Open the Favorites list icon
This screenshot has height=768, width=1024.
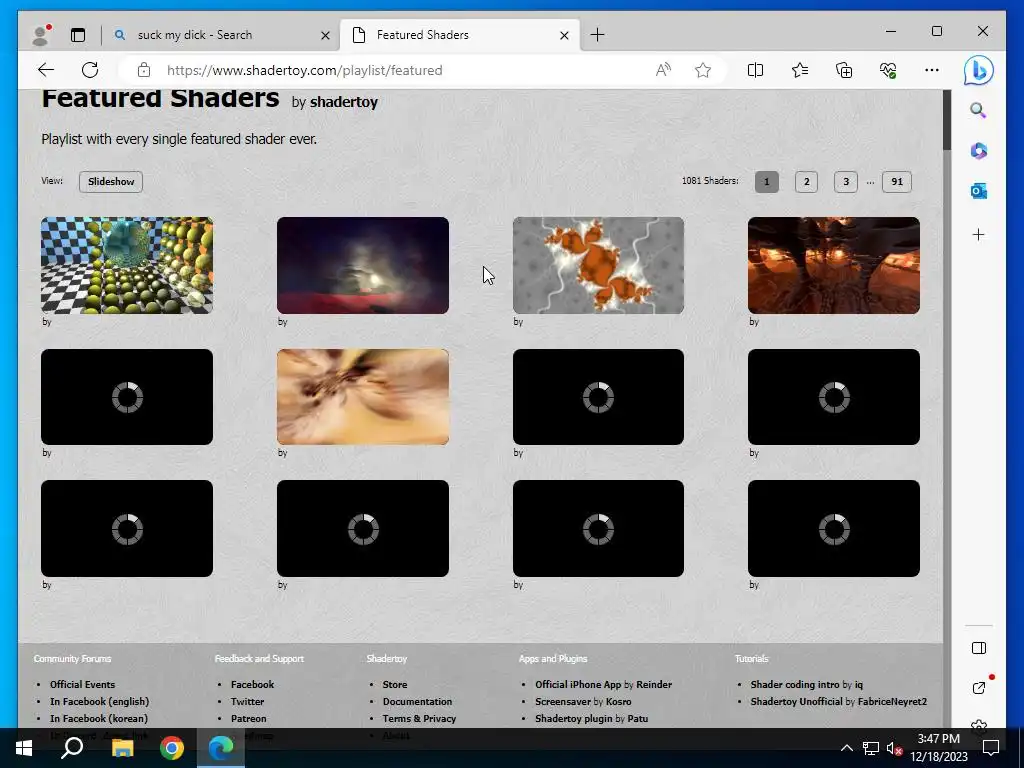[799, 70]
